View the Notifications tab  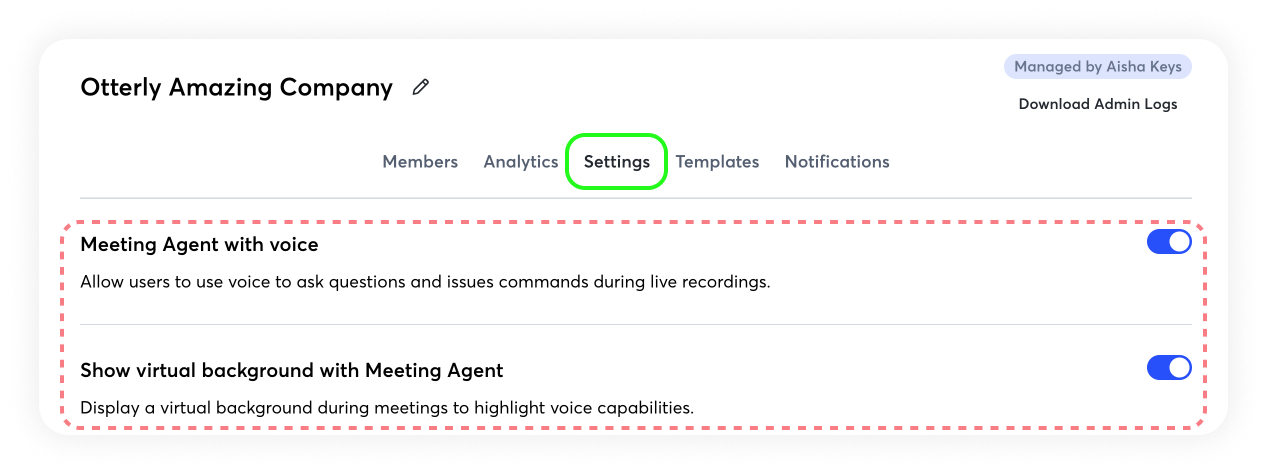(x=837, y=162)
